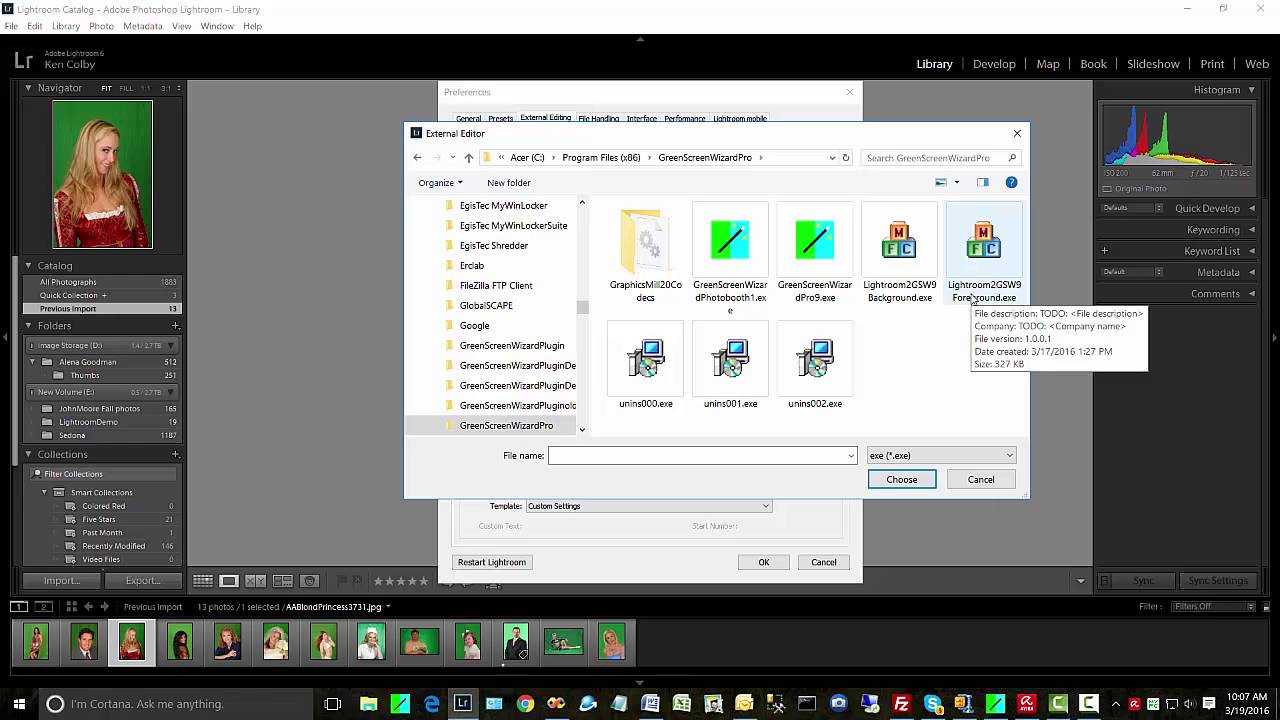Set Navigator zoom to FIT
This screenshot has width=1280, height=720.
pos(106,88)
